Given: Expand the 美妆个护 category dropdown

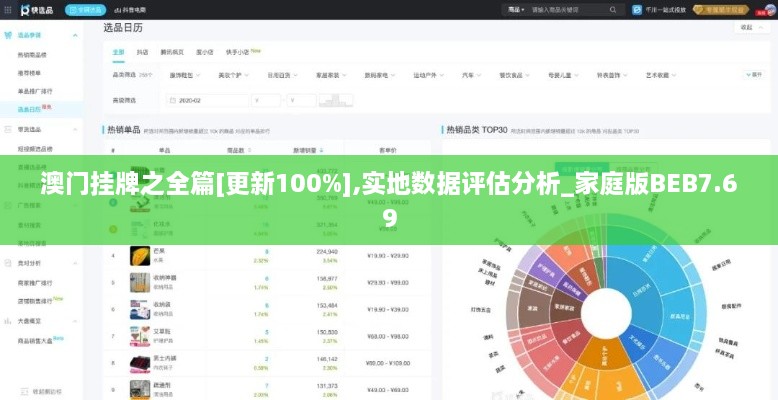Looking at the screenshot, I should click(x=233, y=75).
